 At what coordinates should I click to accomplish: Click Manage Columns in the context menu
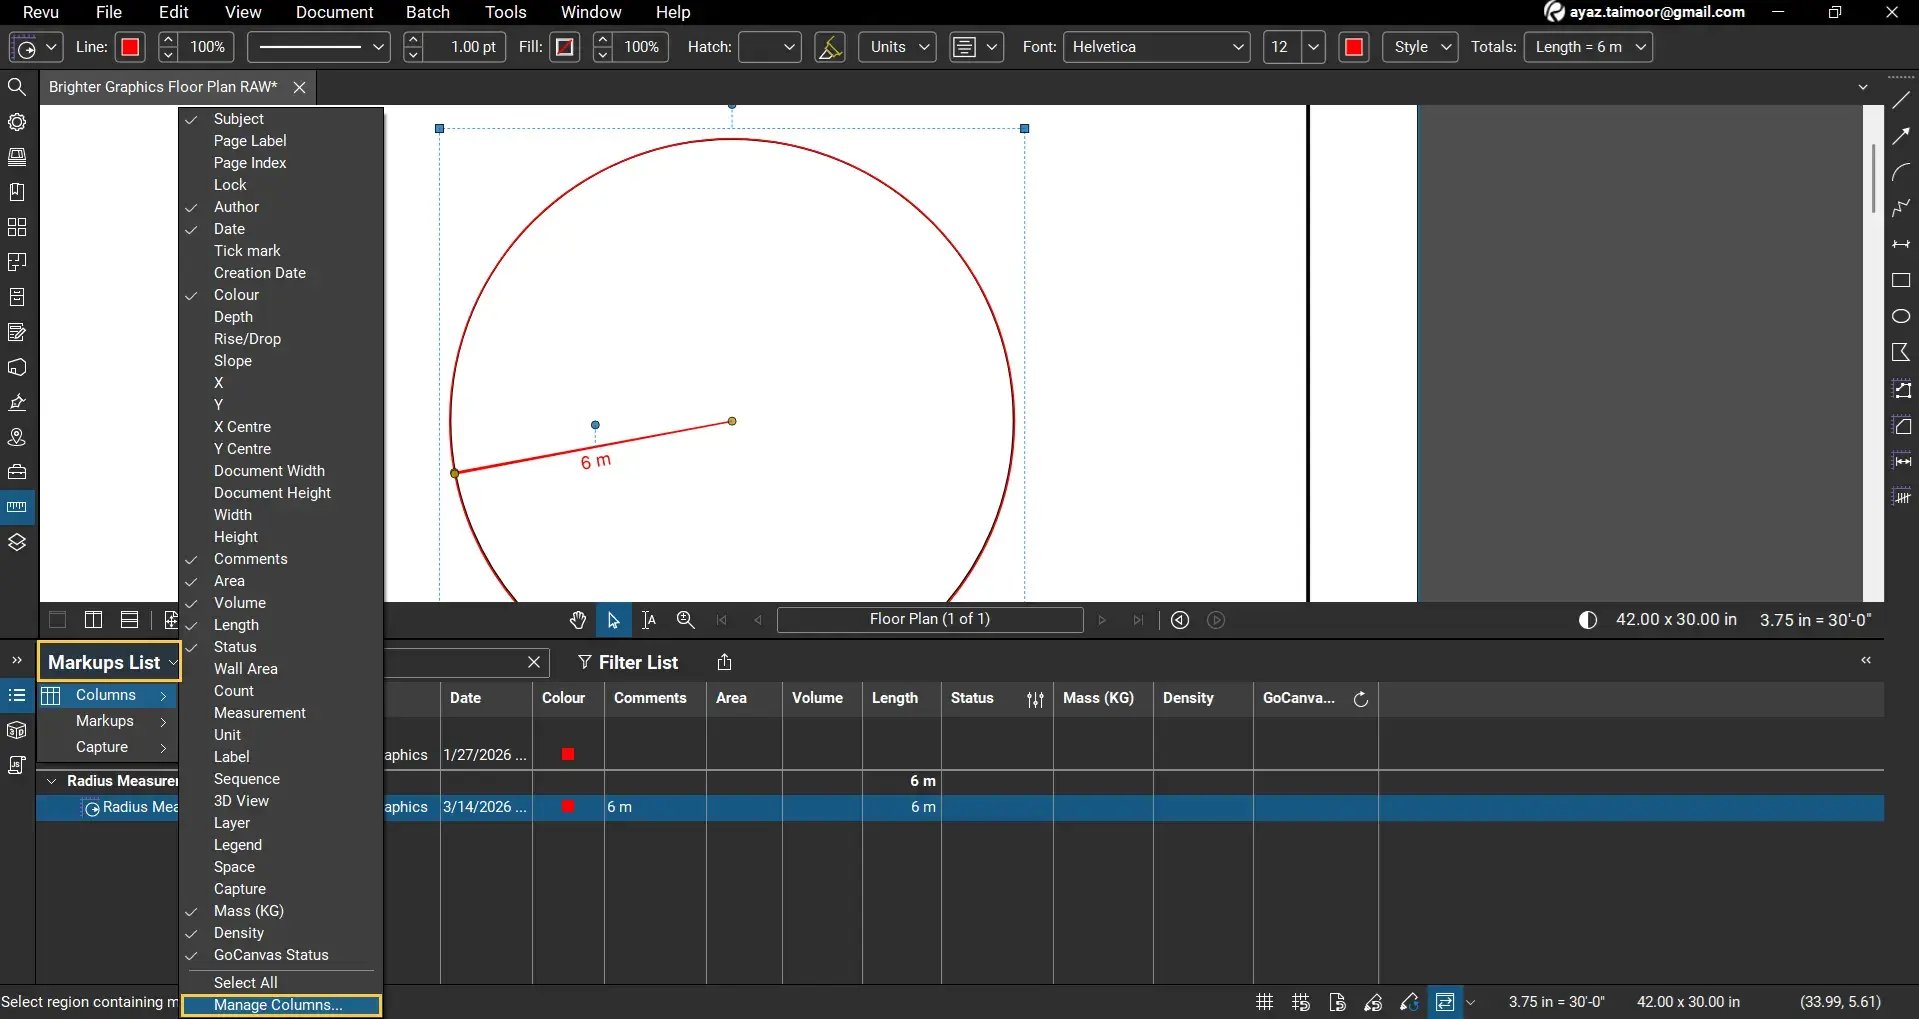click(280, 1005)
